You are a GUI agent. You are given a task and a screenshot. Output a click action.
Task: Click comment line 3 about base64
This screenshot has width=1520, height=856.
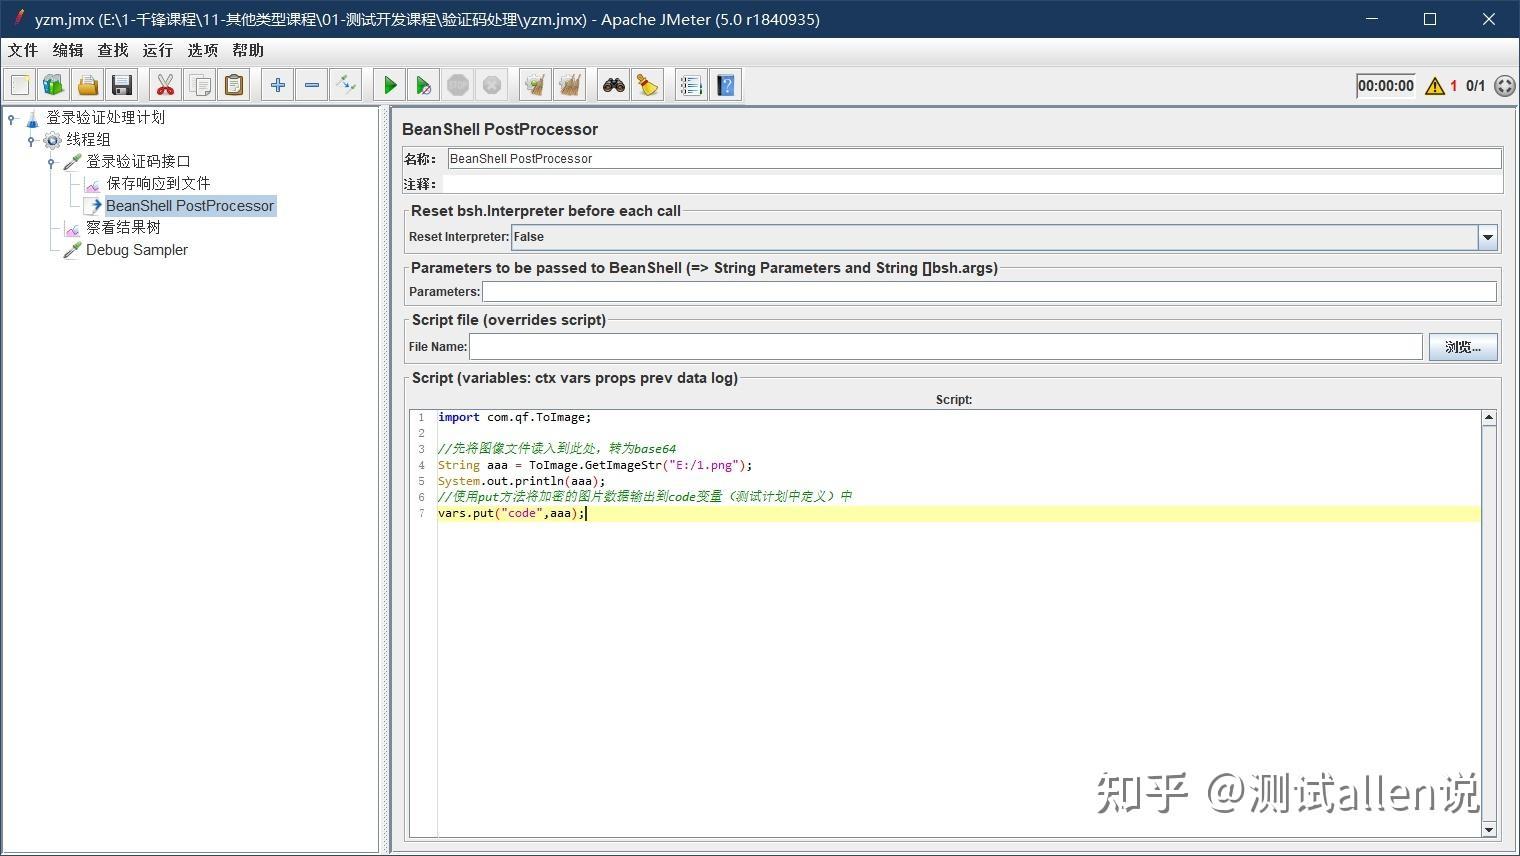click(557, 449)
